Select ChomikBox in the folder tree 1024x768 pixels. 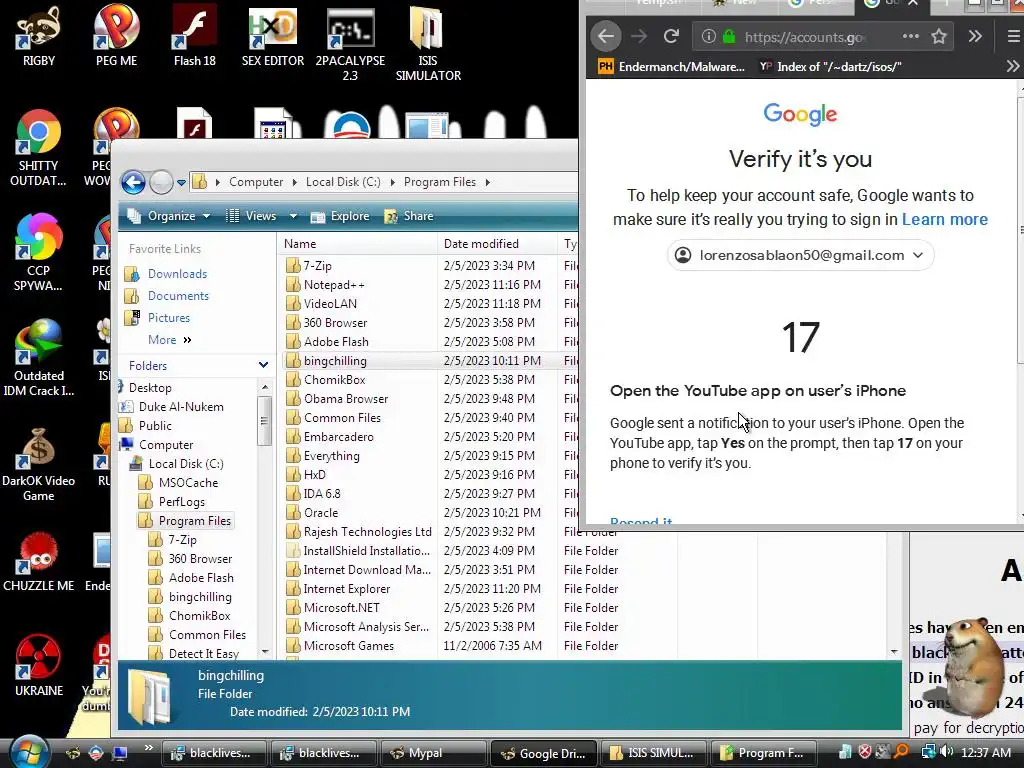[x=199, y=616]
